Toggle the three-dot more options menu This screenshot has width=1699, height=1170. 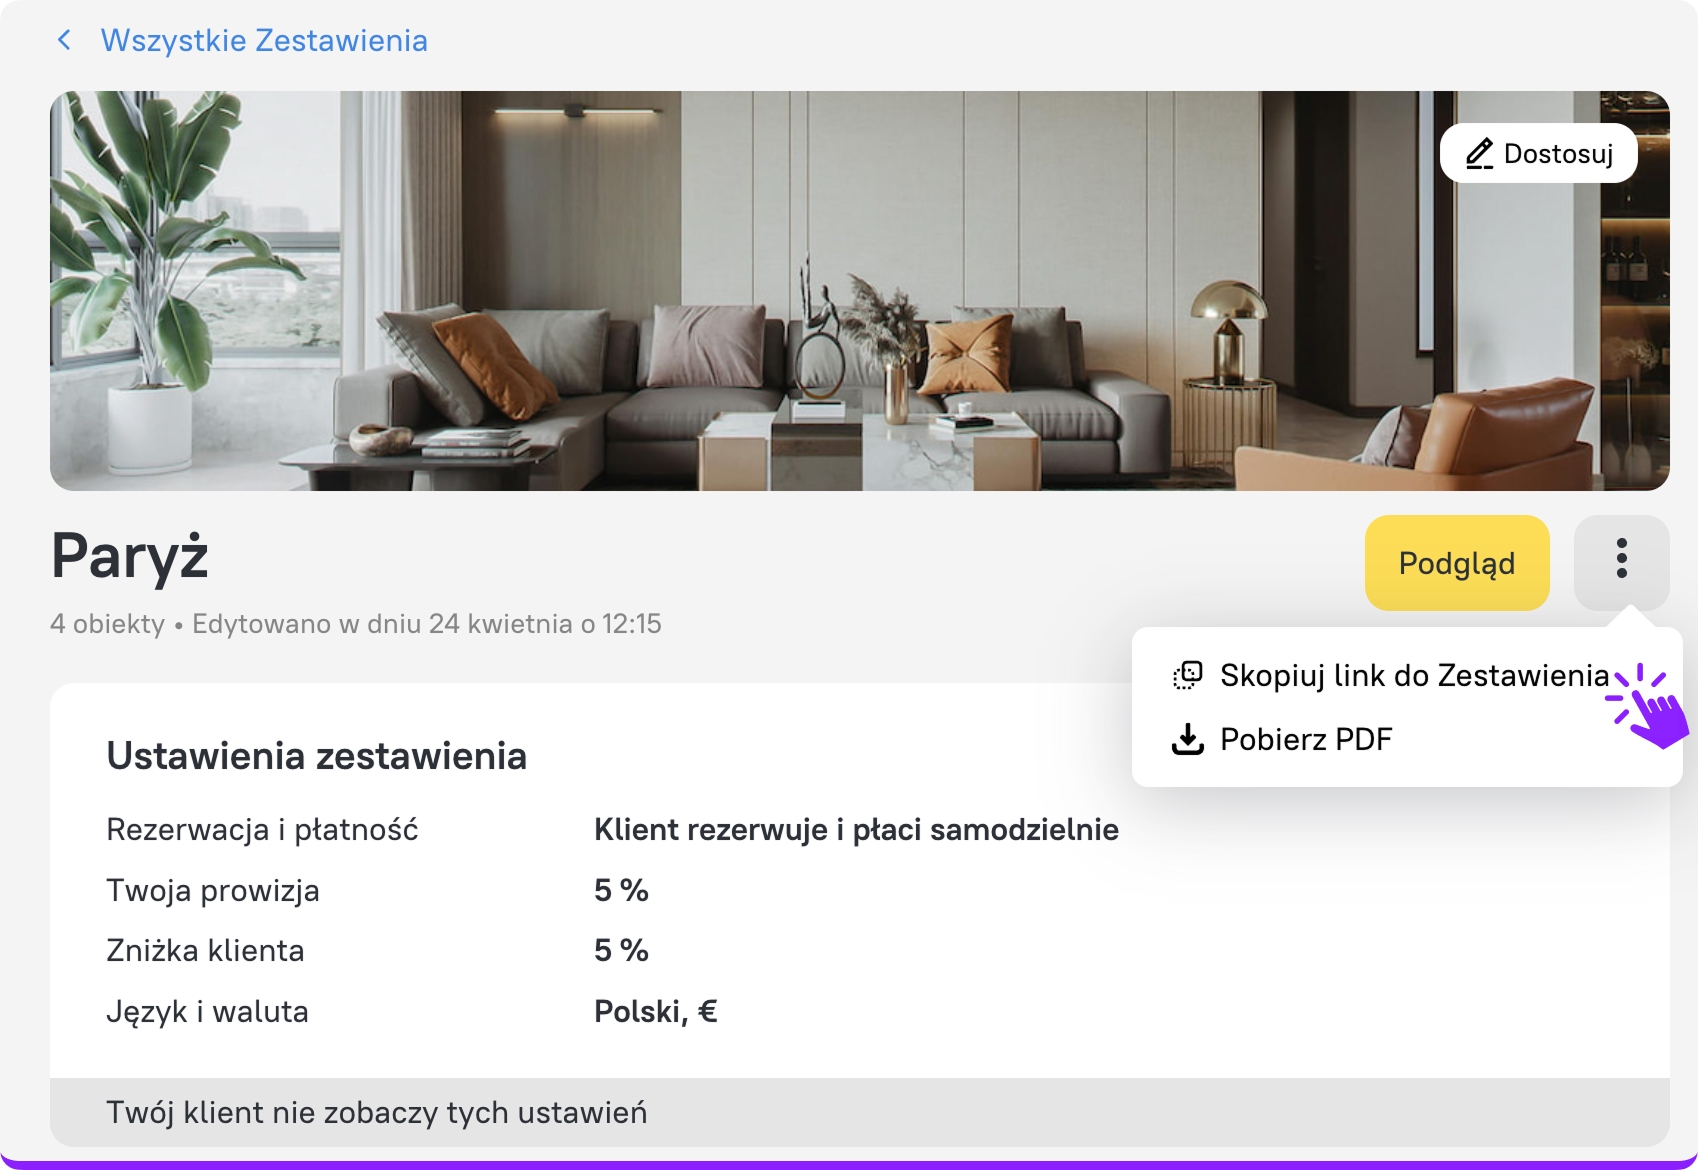point(1621,559)
